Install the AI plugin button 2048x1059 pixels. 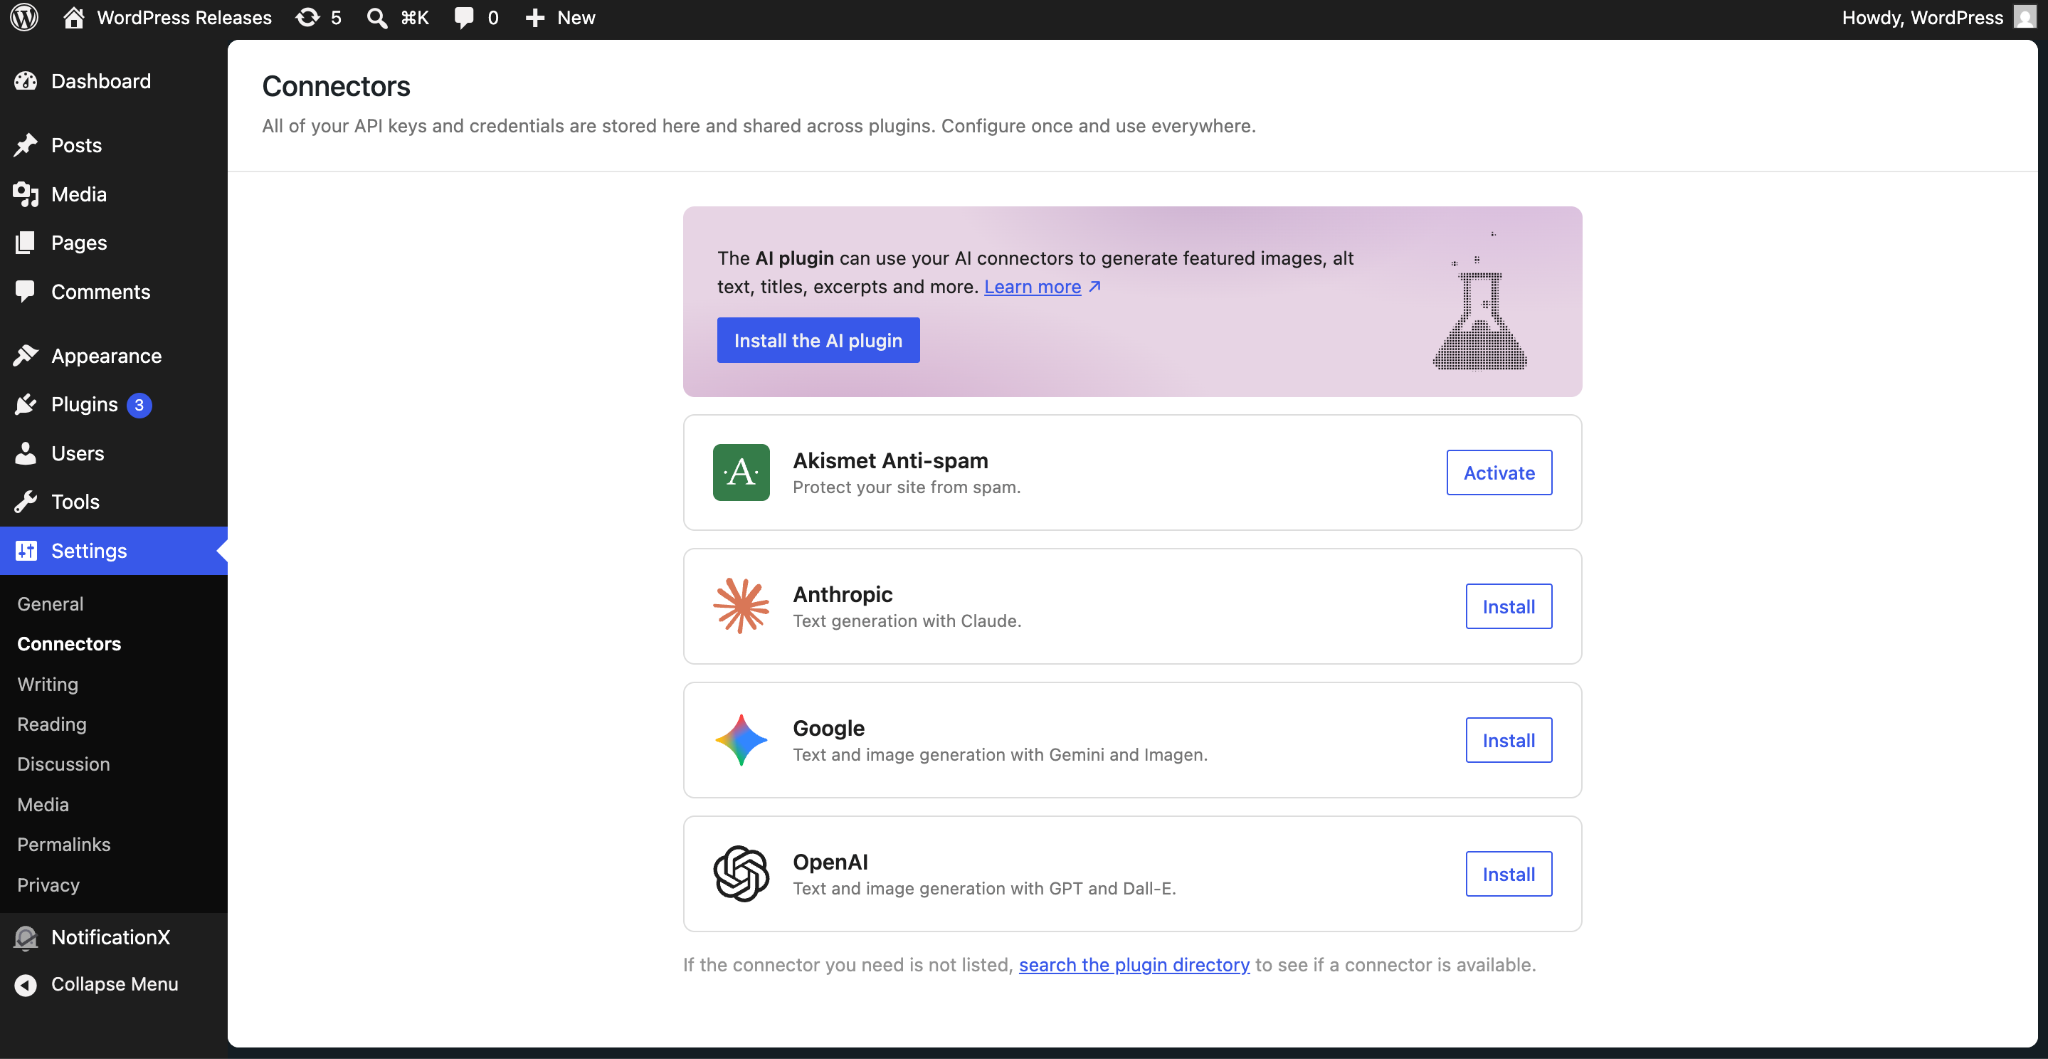tap(818, 340)
